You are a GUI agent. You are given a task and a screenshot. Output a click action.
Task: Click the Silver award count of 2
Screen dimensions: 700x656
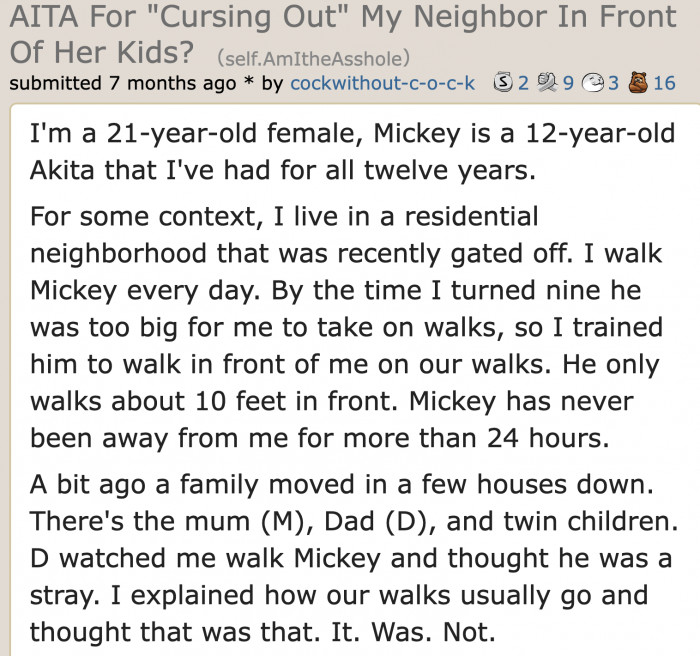[523, 83]
